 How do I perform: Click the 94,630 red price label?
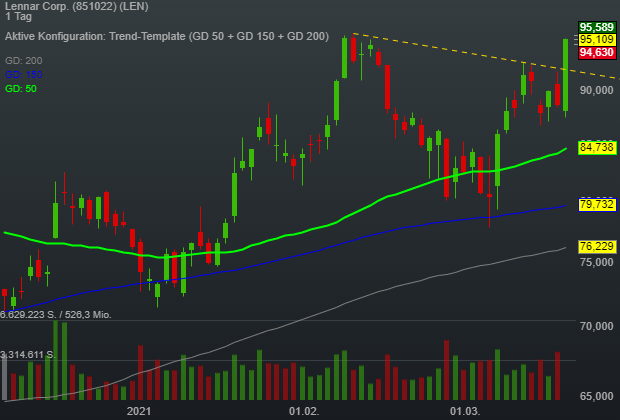597,53
